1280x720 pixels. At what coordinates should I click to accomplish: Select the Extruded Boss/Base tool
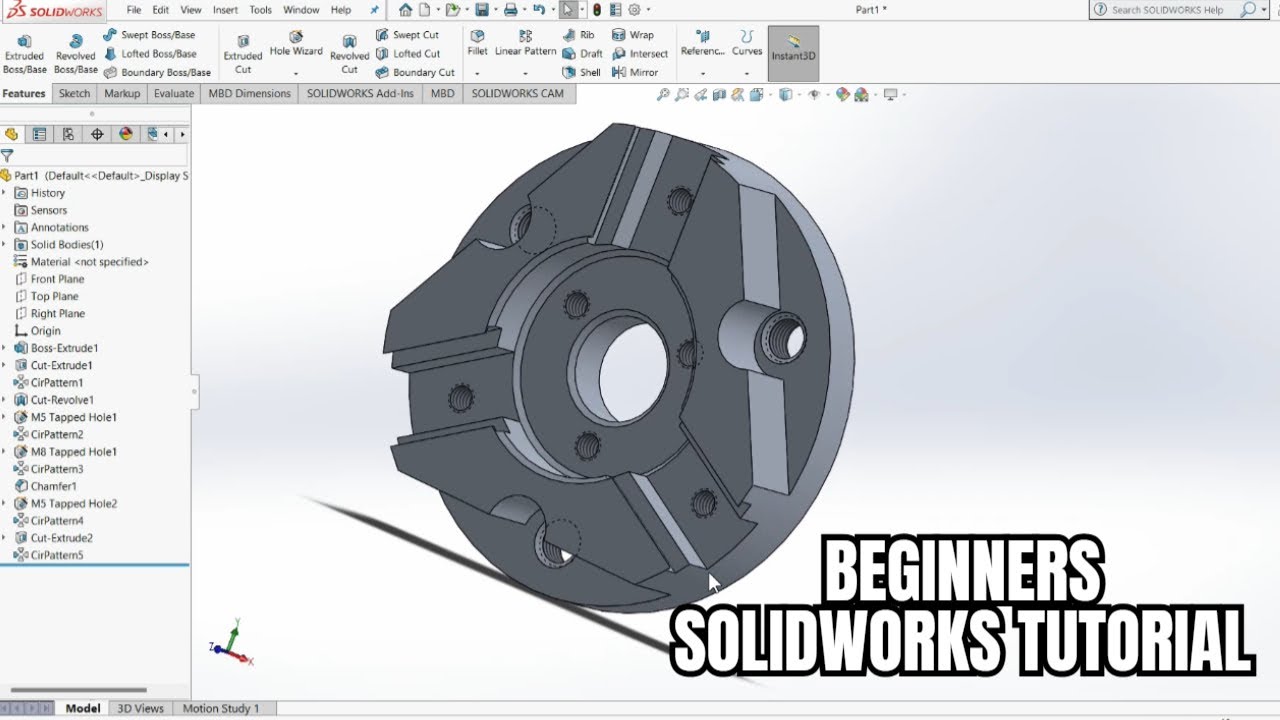pyautogui.click(x=25, y=55)
